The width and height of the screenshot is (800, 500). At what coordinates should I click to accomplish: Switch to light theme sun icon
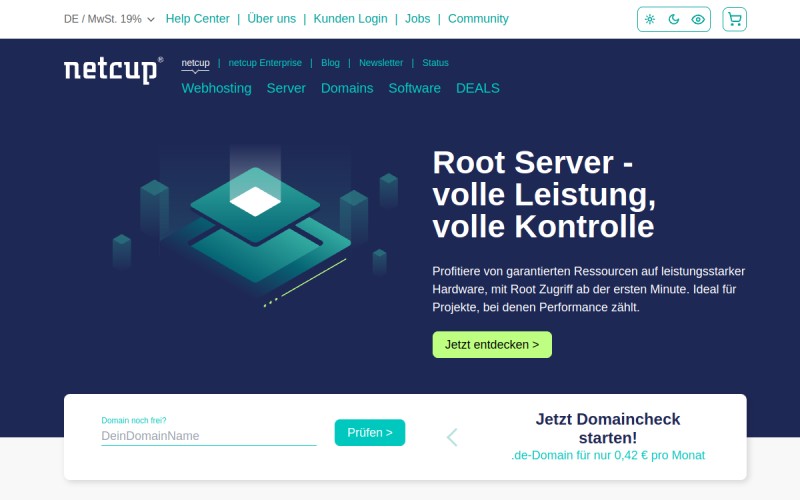tap(649, 19)
